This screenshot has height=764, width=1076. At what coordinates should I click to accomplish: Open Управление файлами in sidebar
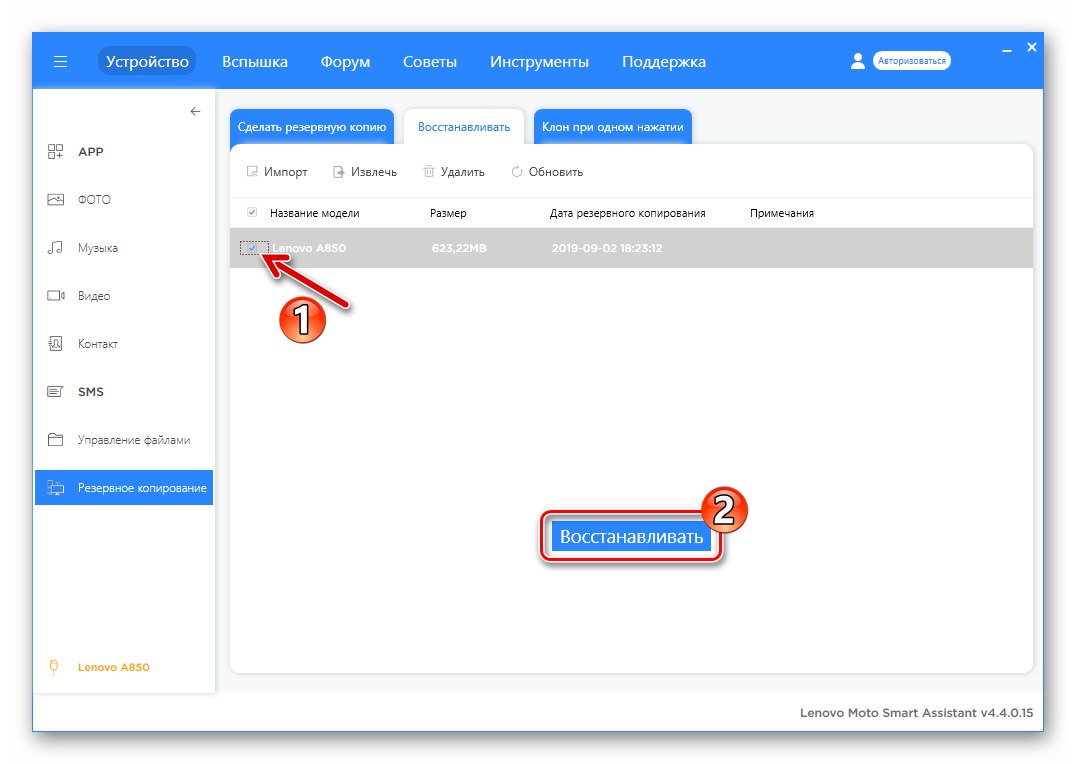[x=134, y=440]
